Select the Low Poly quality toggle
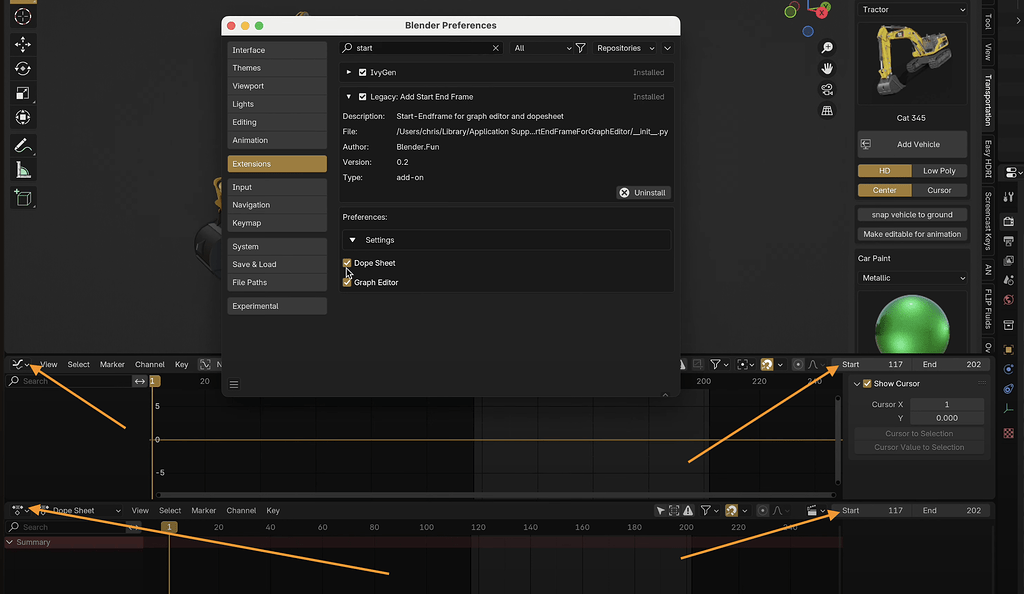 coord(939,171)
